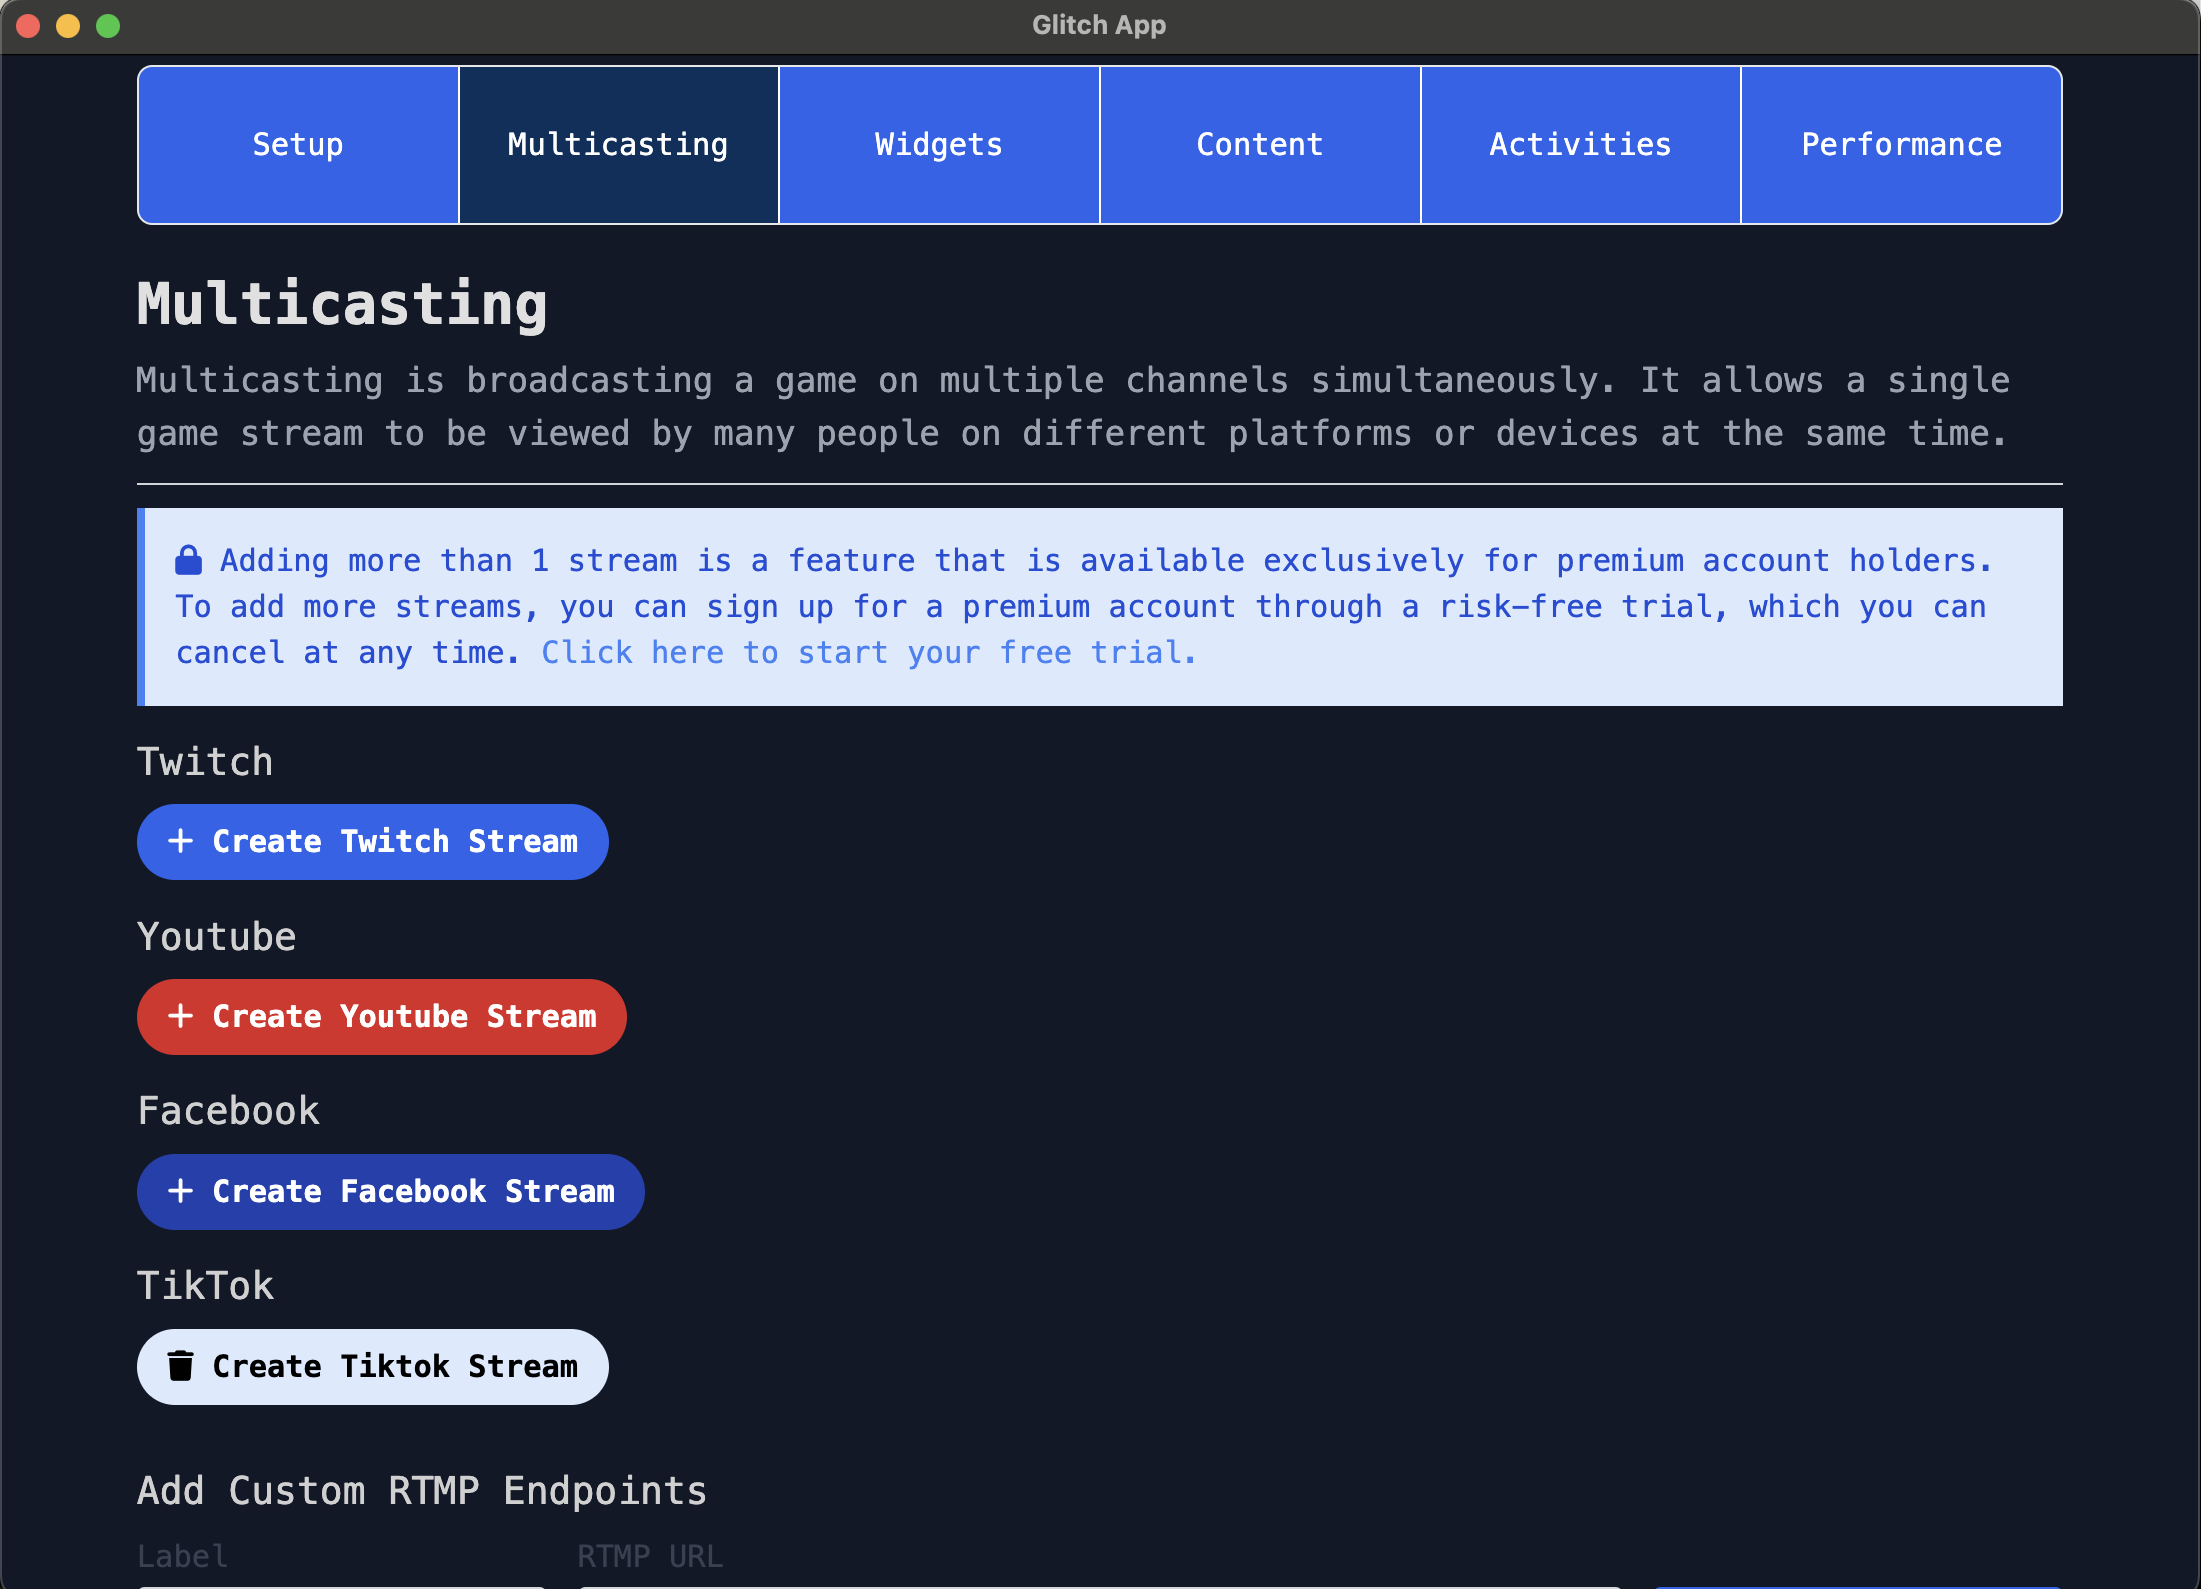Image resolution: width=2201 pixels, height=1589 pixels.
Task: Click the yellow minimize window button
Action: (x=68, y=26)
